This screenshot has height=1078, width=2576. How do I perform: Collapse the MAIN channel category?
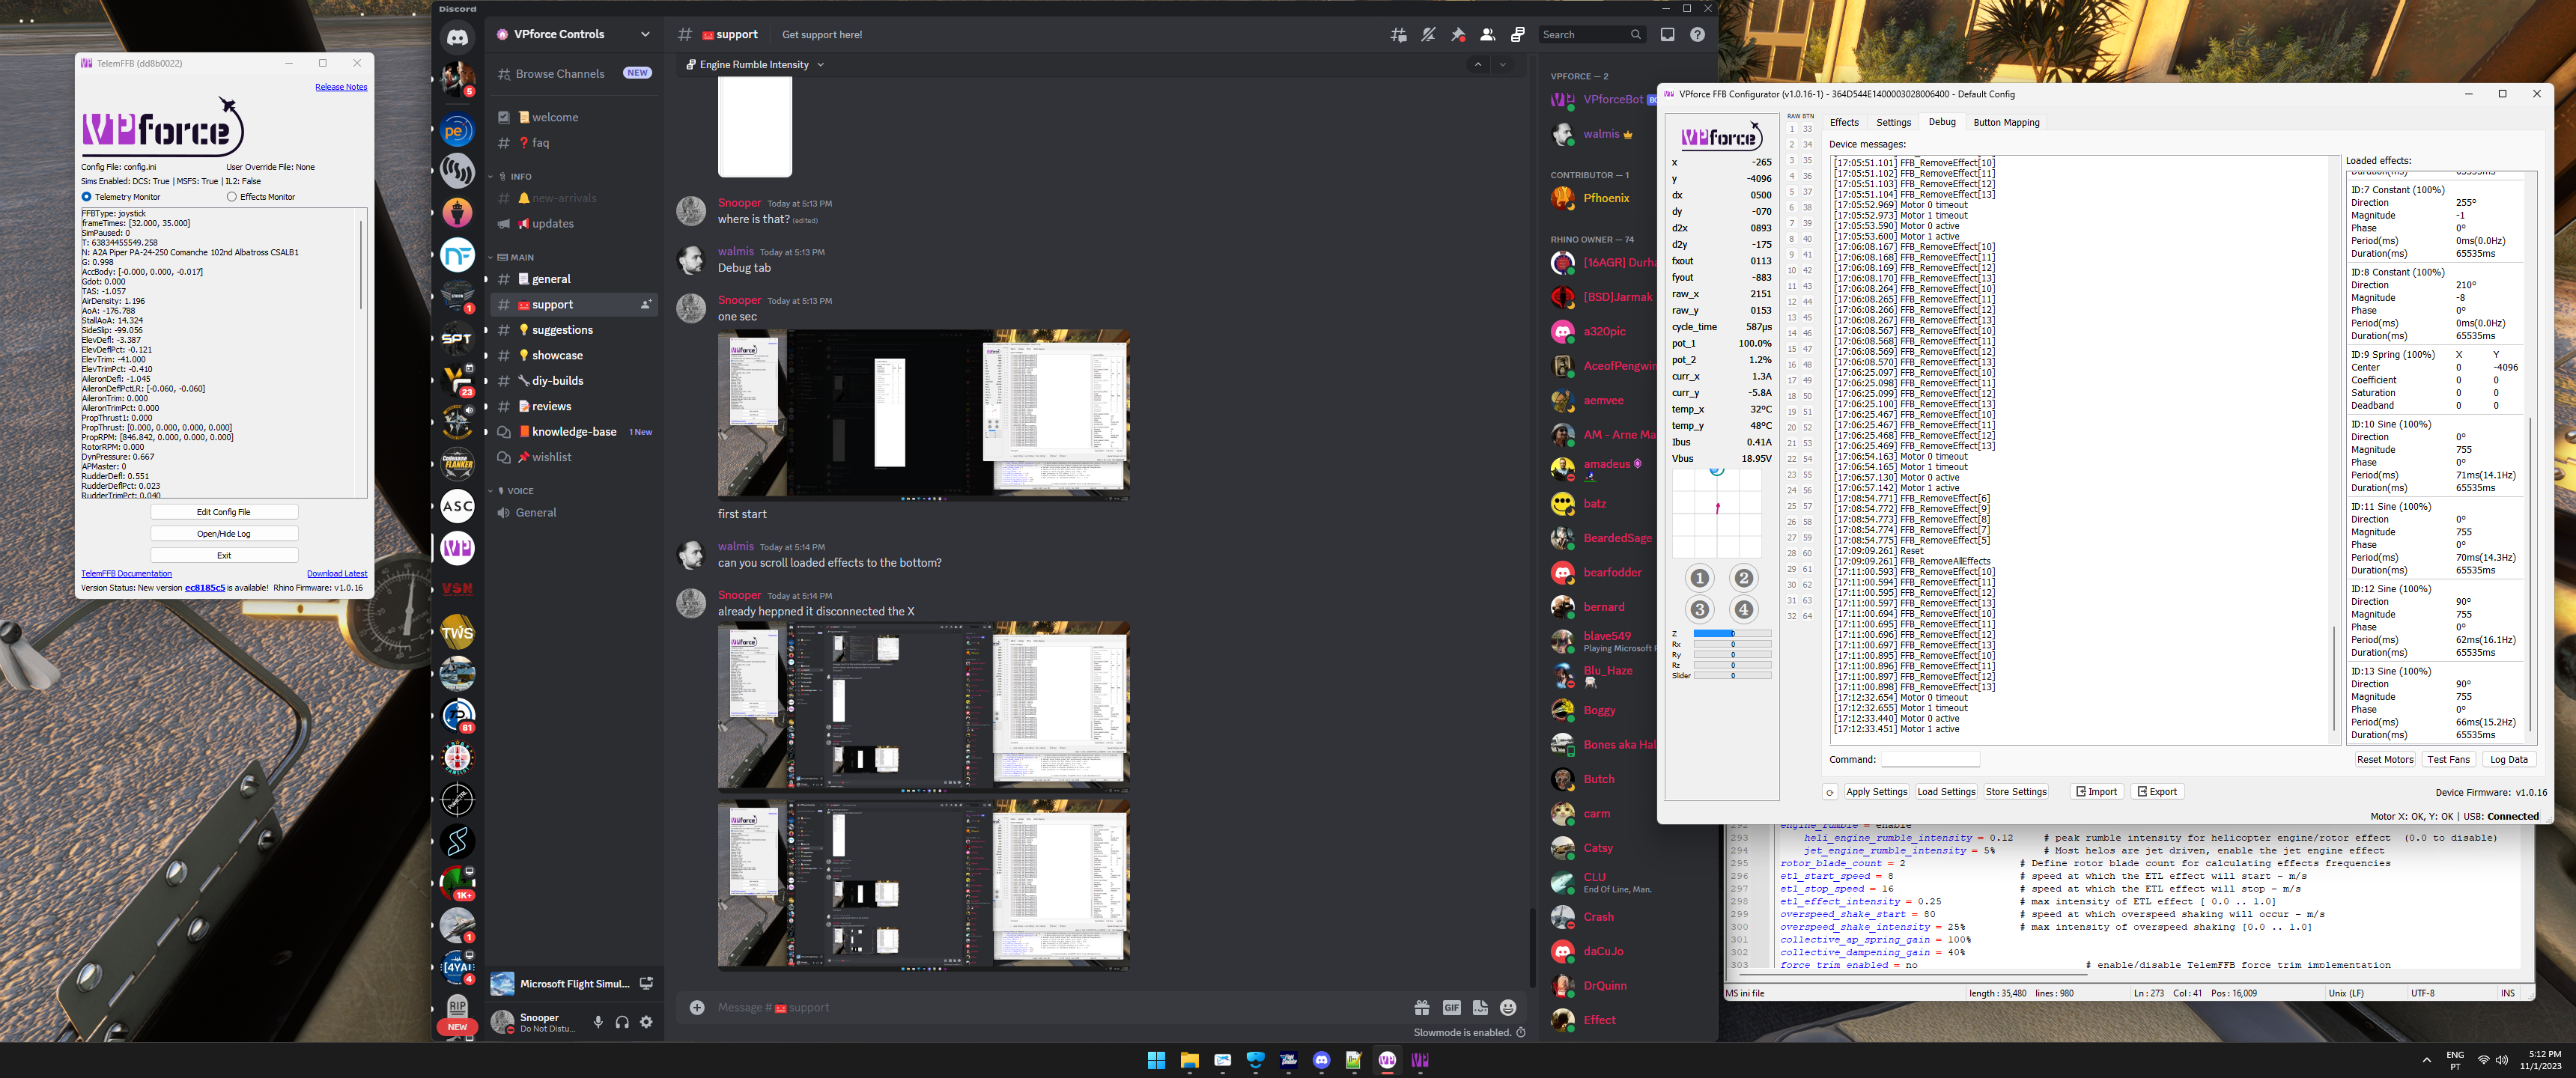click(521, 257)
